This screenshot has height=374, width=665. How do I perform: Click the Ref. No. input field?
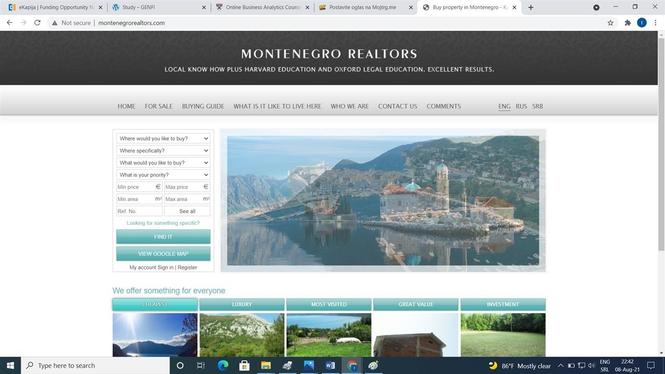pyautogui.click(x=139, y=211)
